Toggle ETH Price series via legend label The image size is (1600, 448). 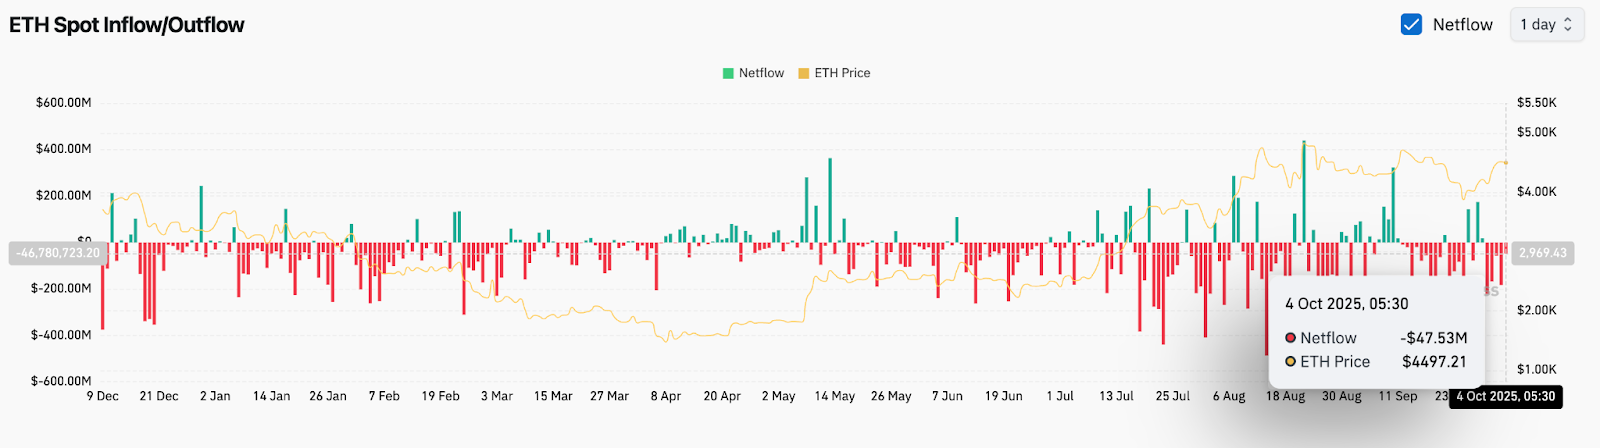point(842,73)
